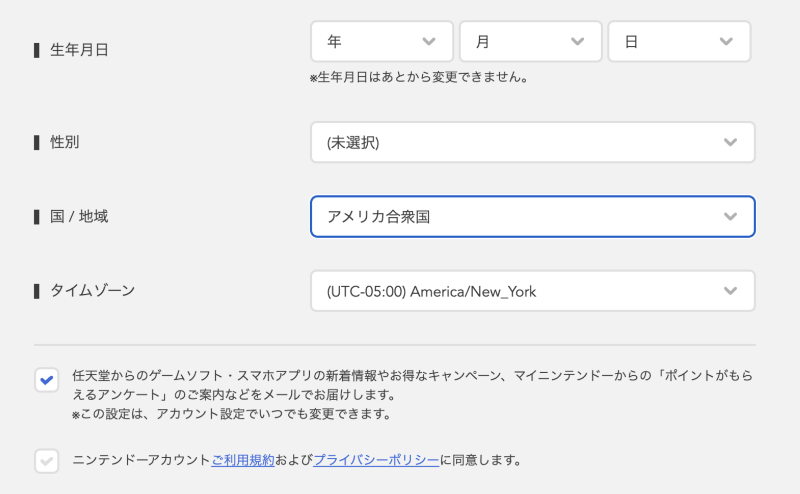Check the terms agreement 同意します checkbox

point(46,461)
